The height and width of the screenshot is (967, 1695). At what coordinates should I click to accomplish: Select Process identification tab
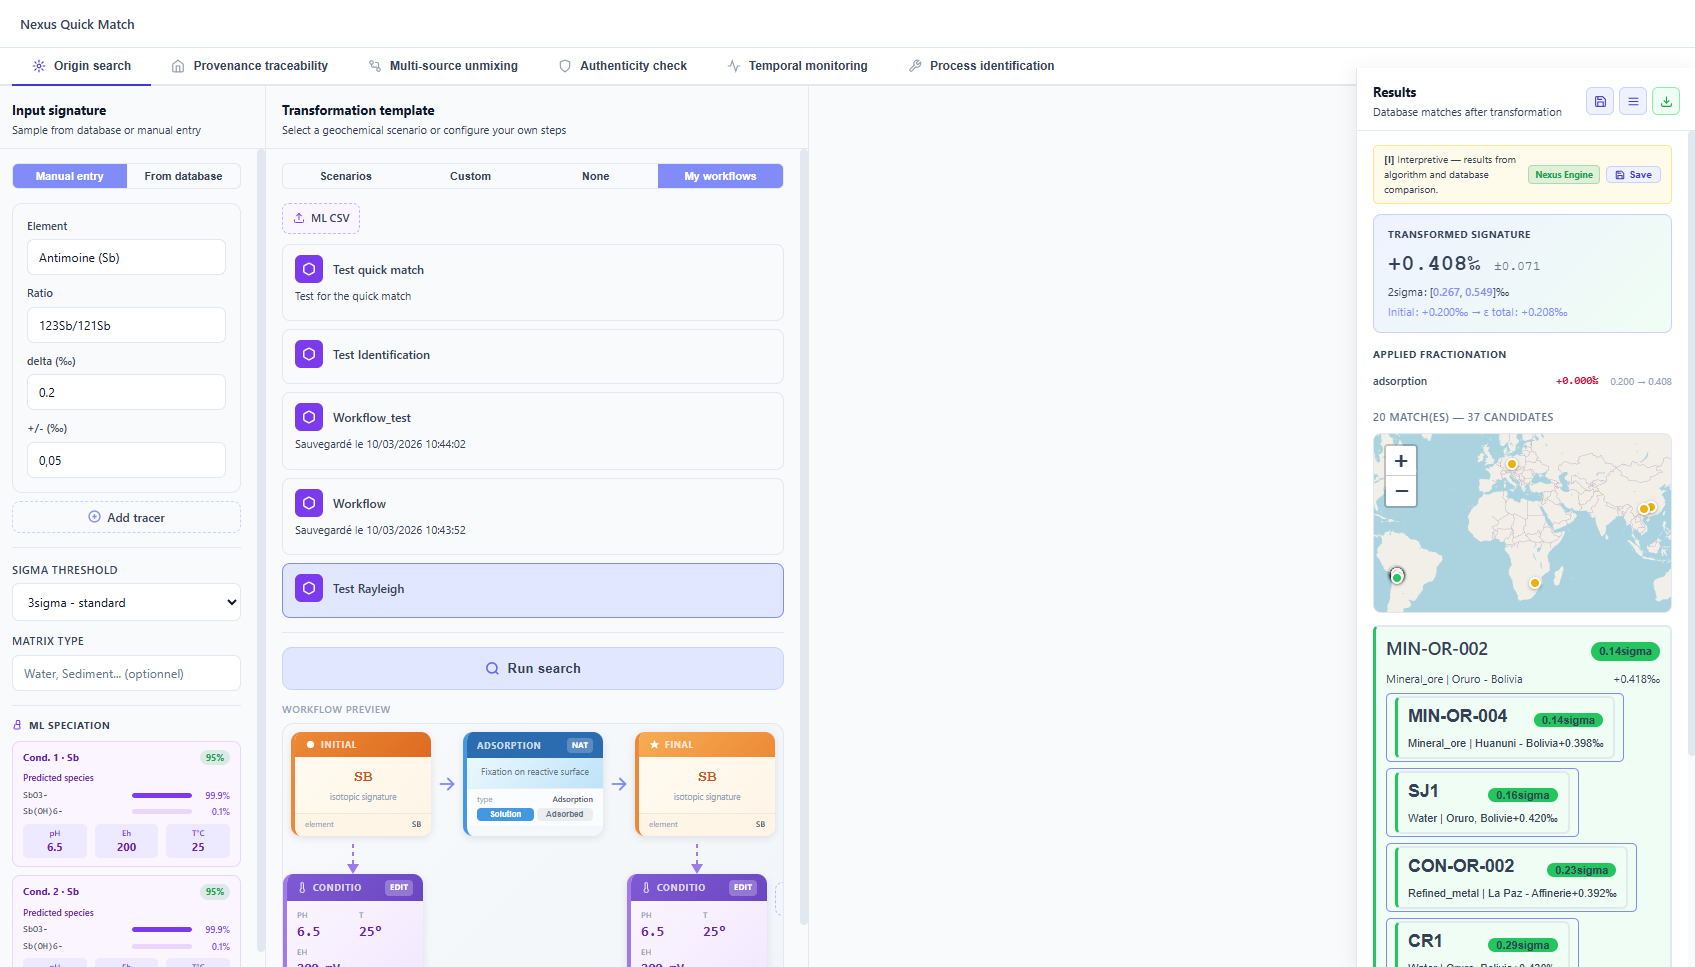coord(981,66)
